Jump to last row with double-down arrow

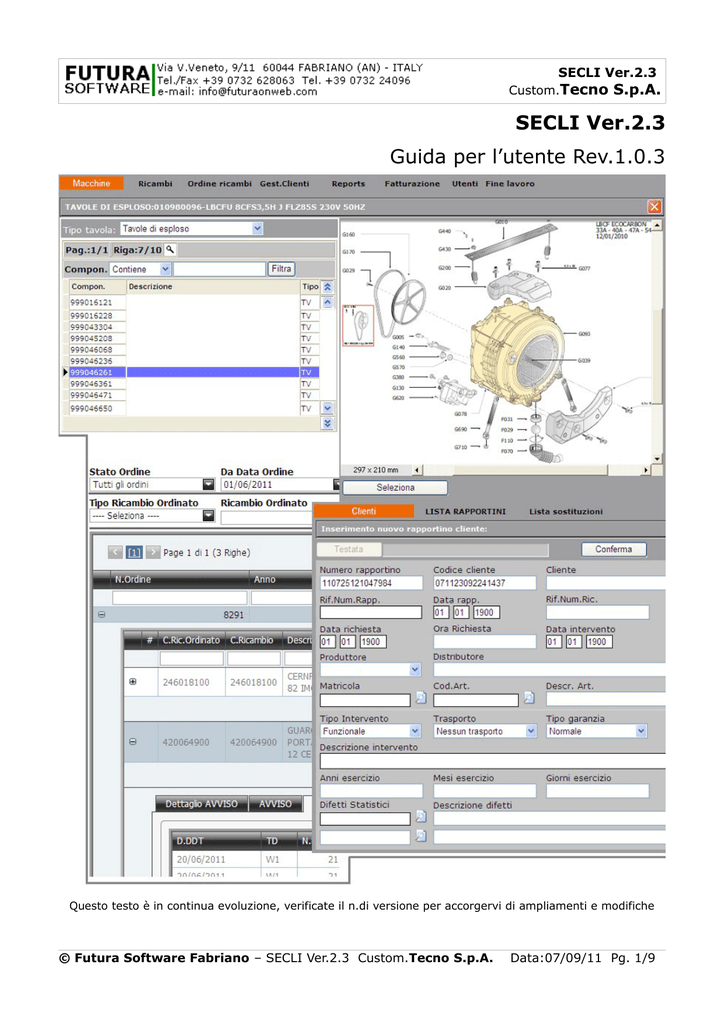coord(328,423)
